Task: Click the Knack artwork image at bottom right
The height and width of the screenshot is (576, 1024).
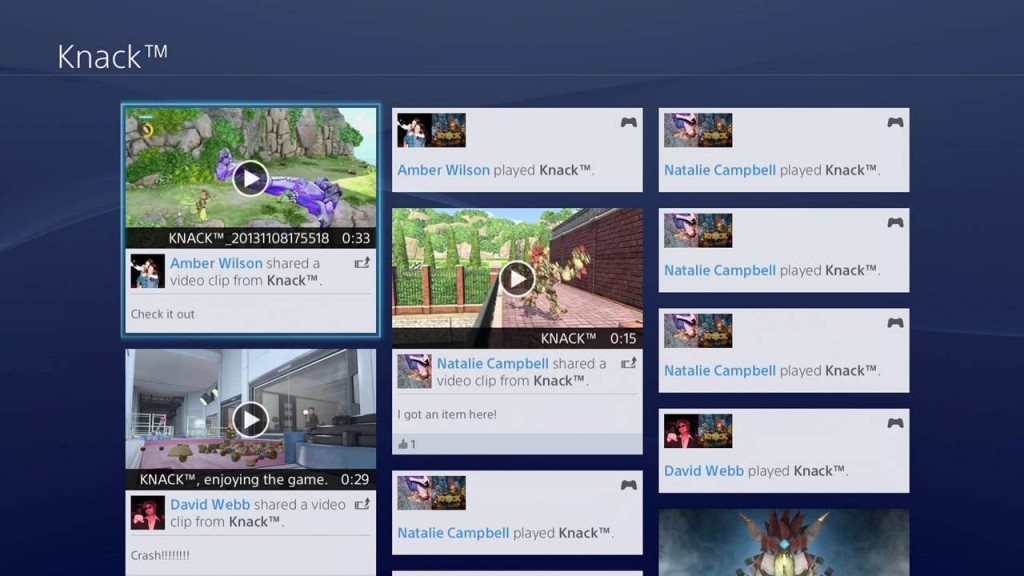Action: 783,545
